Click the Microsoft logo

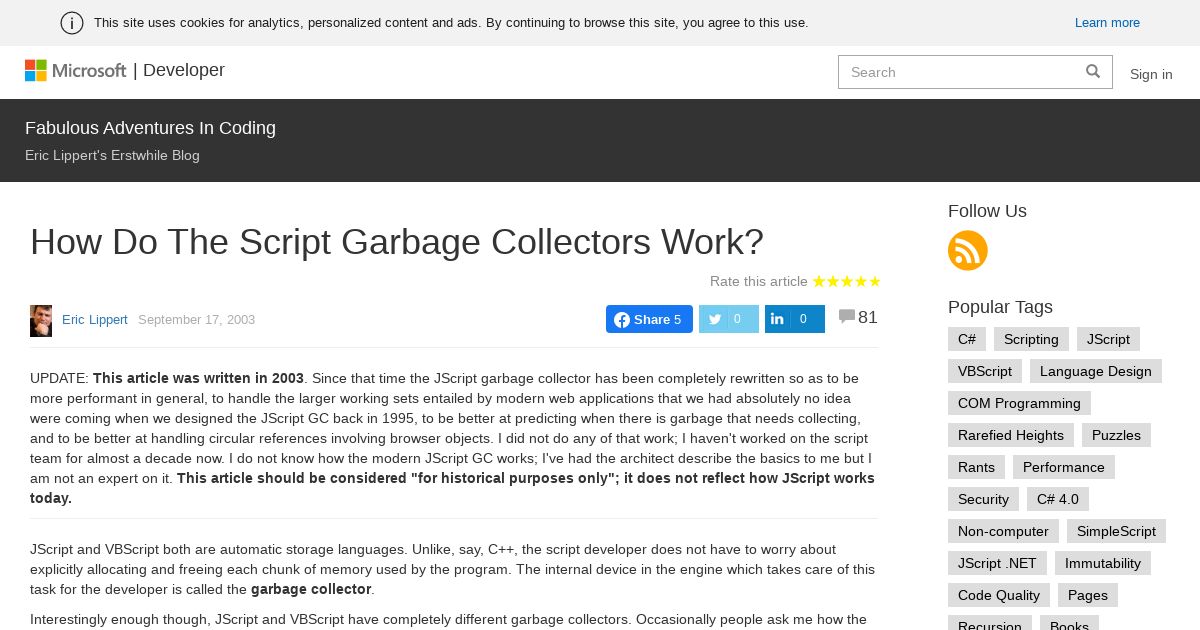75,70
